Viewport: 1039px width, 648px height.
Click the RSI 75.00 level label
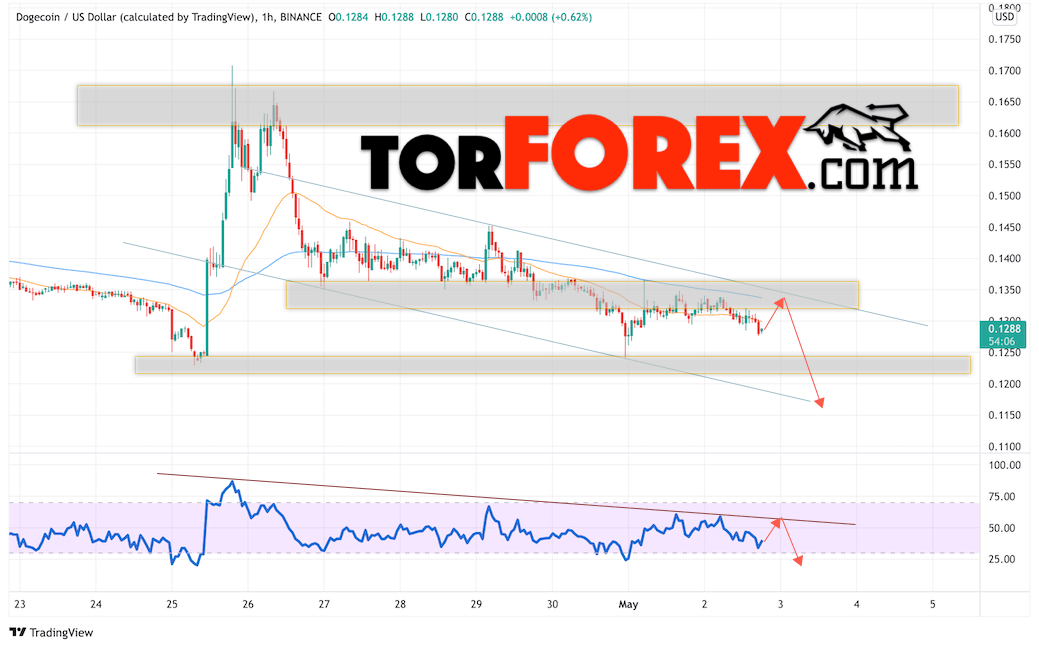pos(1005,497)
